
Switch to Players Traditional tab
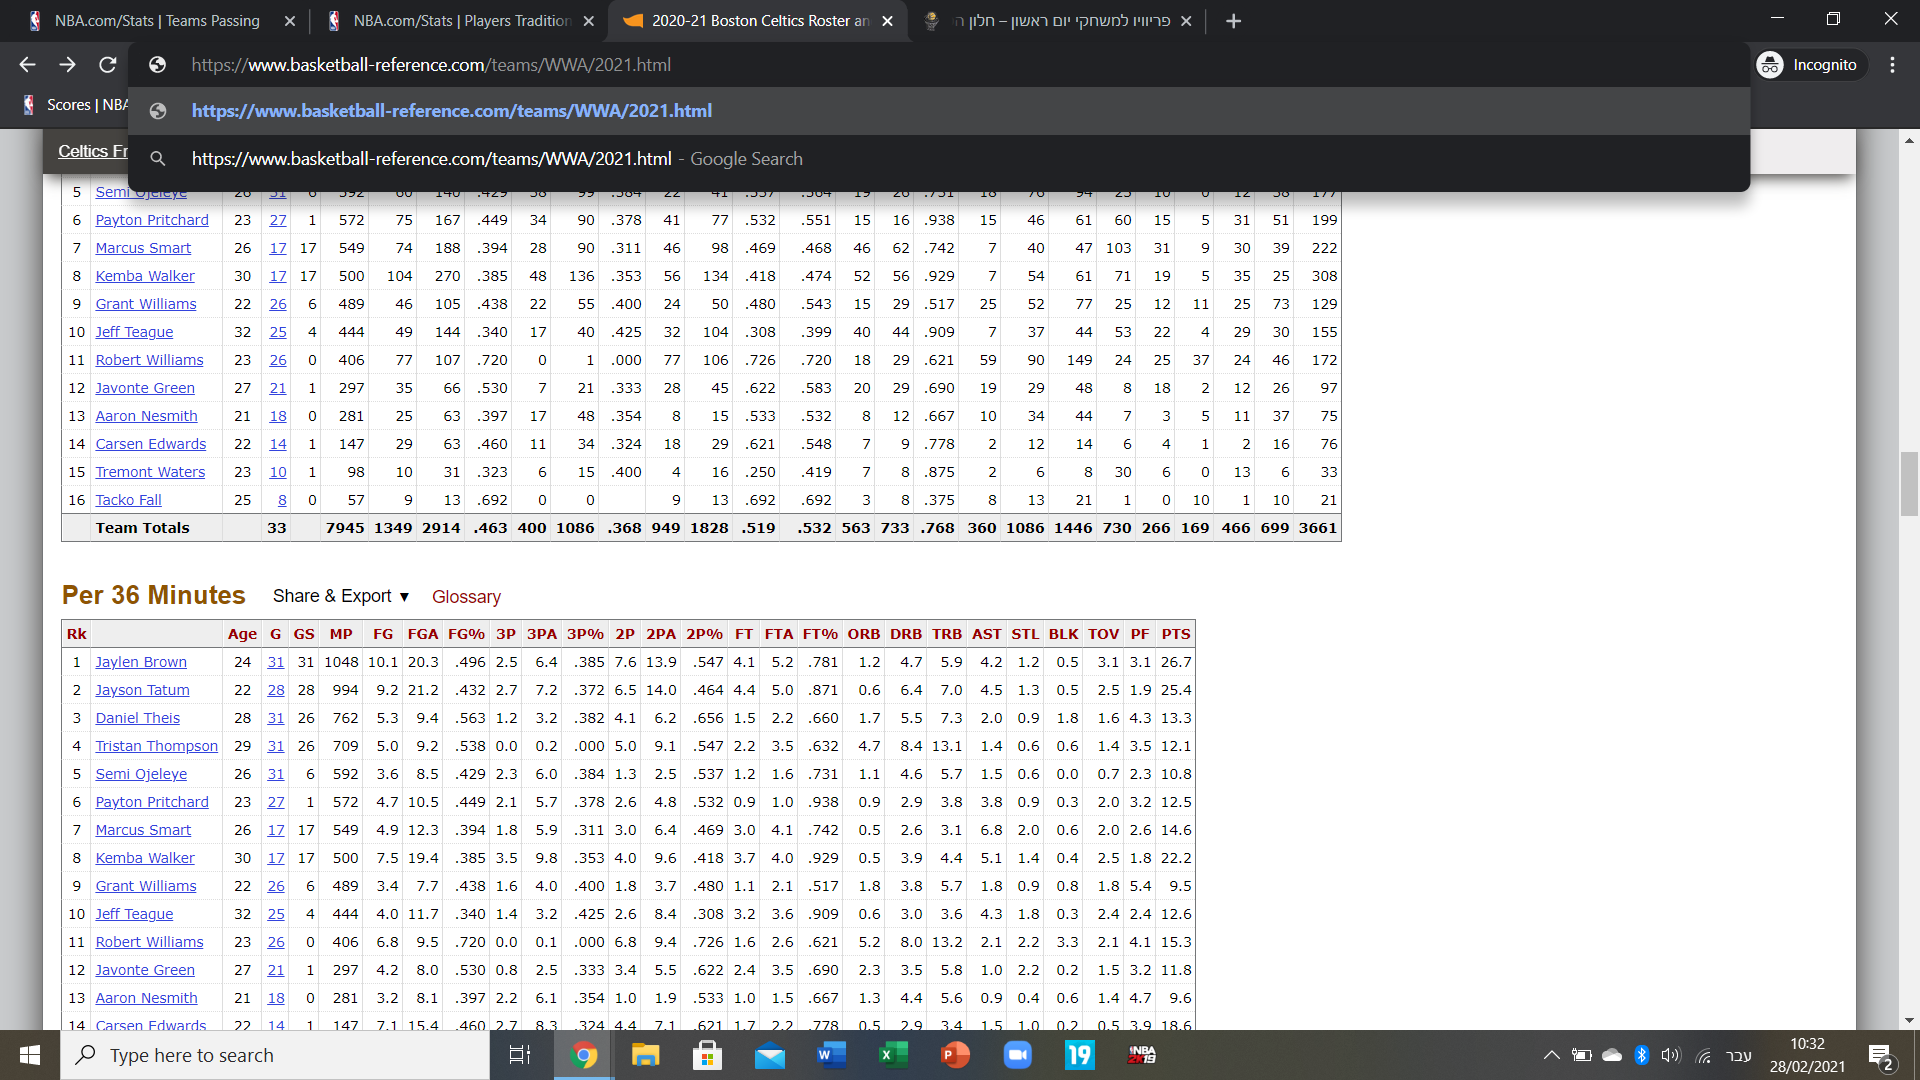[x=461, y=21]
